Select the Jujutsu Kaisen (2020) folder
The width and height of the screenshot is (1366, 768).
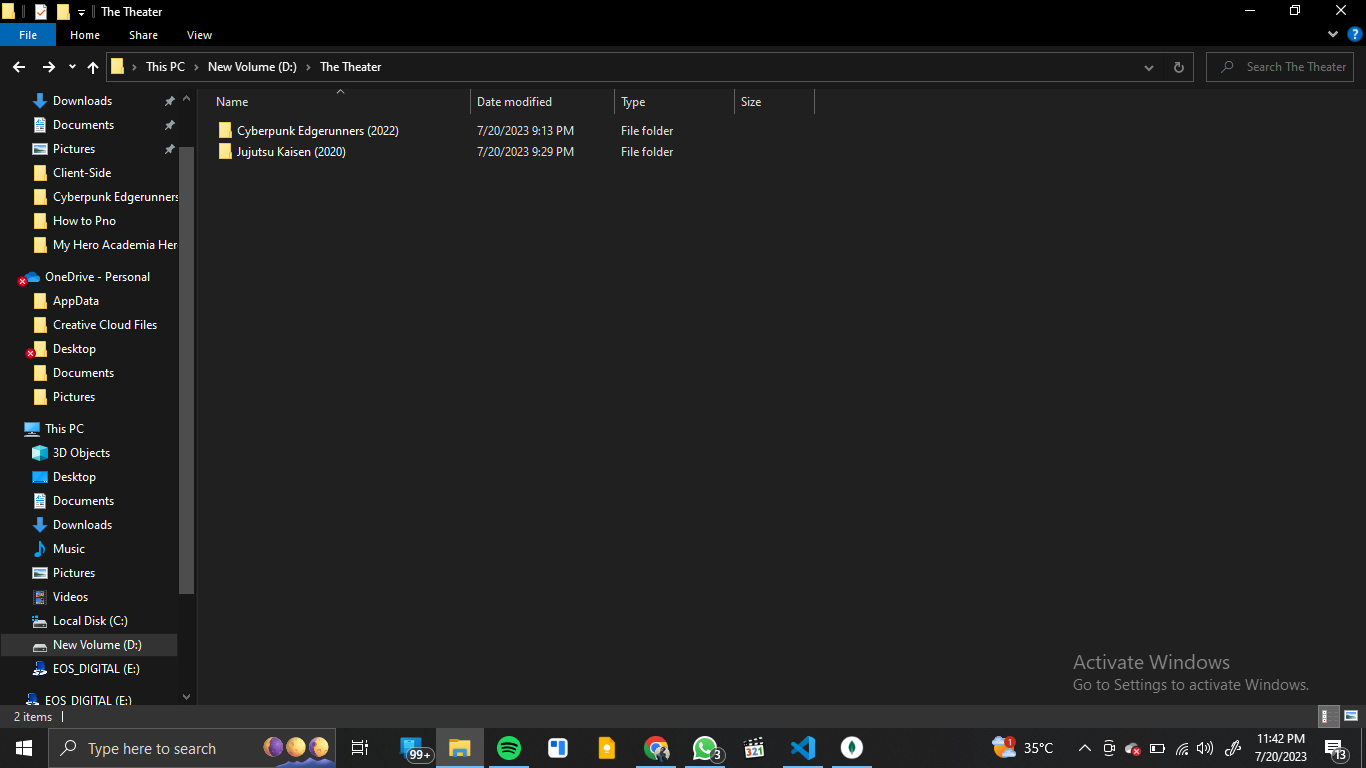click(290, 152)
